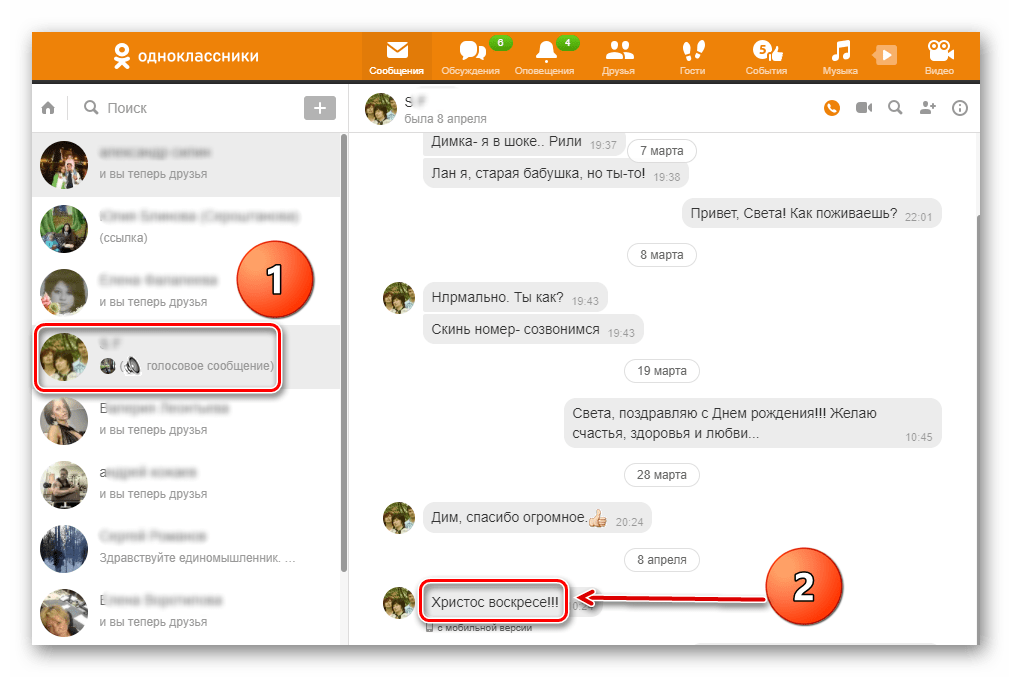1012x677 pixels.
Task: Click message 'Скинь номер- созвонимся'
Action: 533,330
